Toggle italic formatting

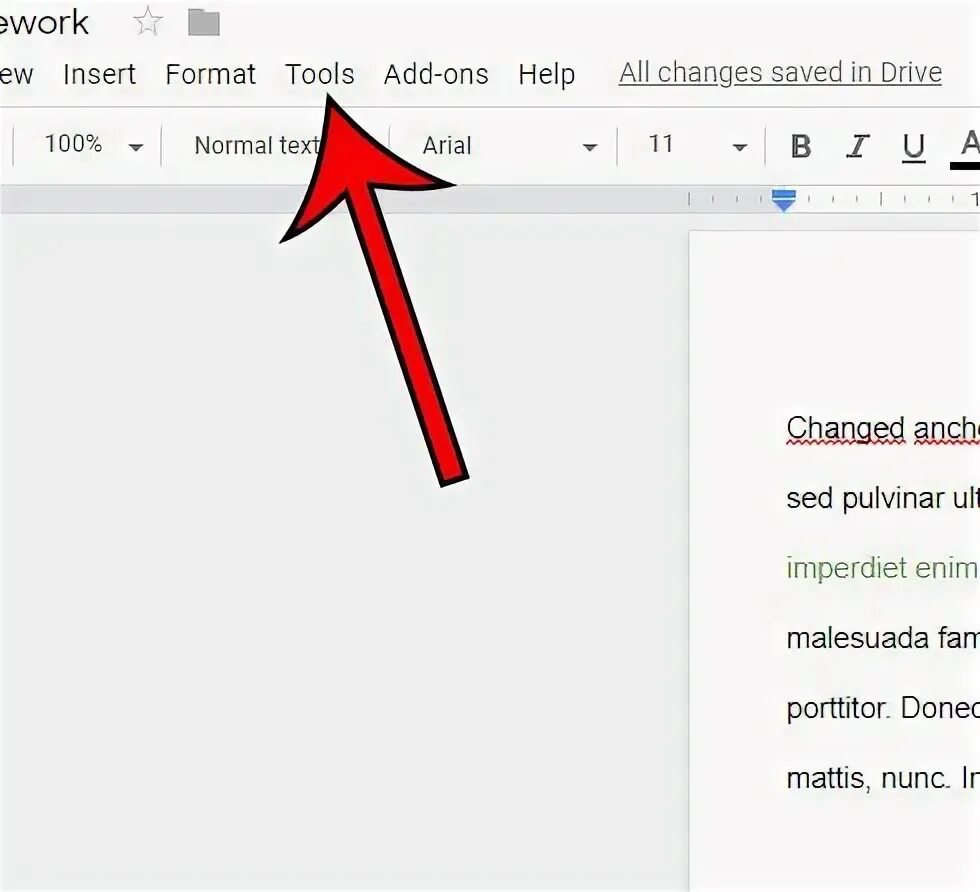pos(858,146)
